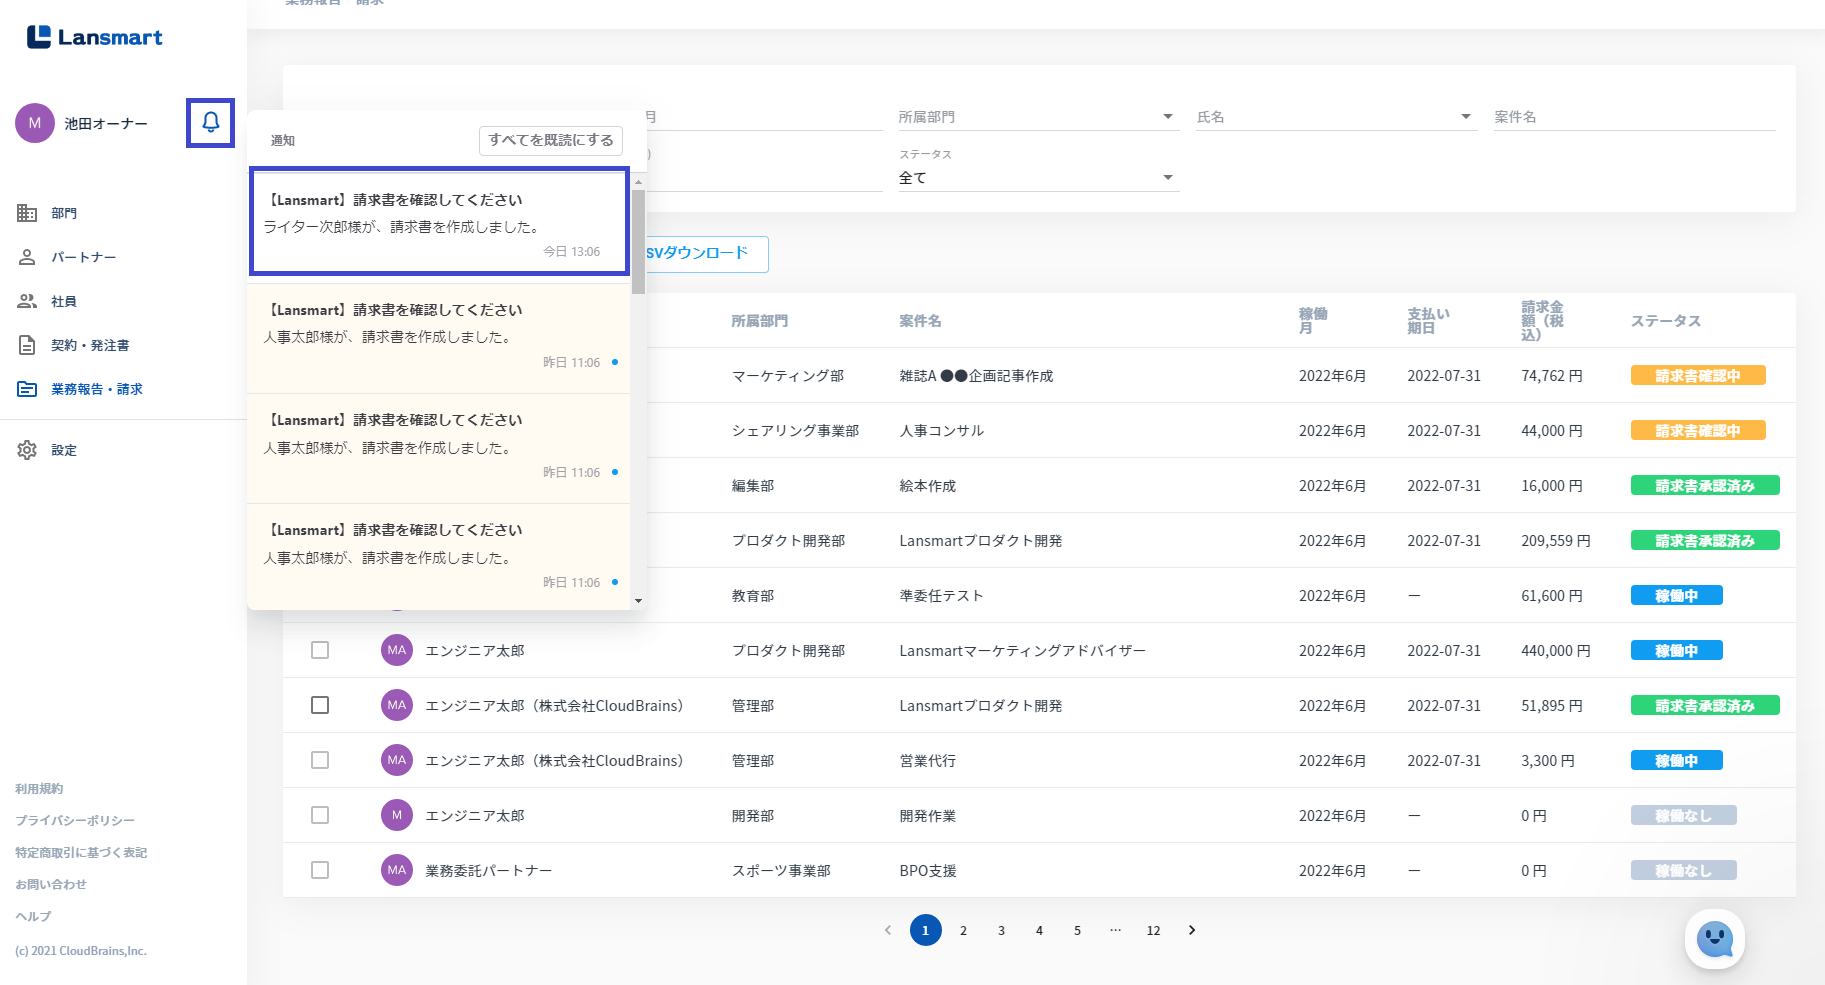The image size is (1825, 985).
Task: Click the パートナー person icon
Action: coord(27,257)
